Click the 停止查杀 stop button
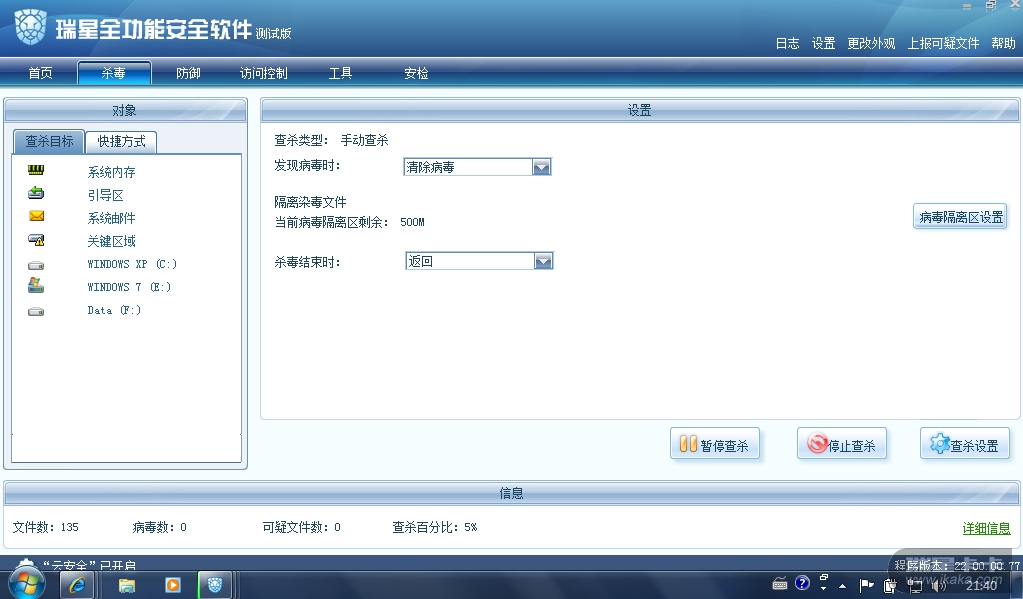Image resolution: width=1023 pixels, height=599 pixels. [842, 444]
